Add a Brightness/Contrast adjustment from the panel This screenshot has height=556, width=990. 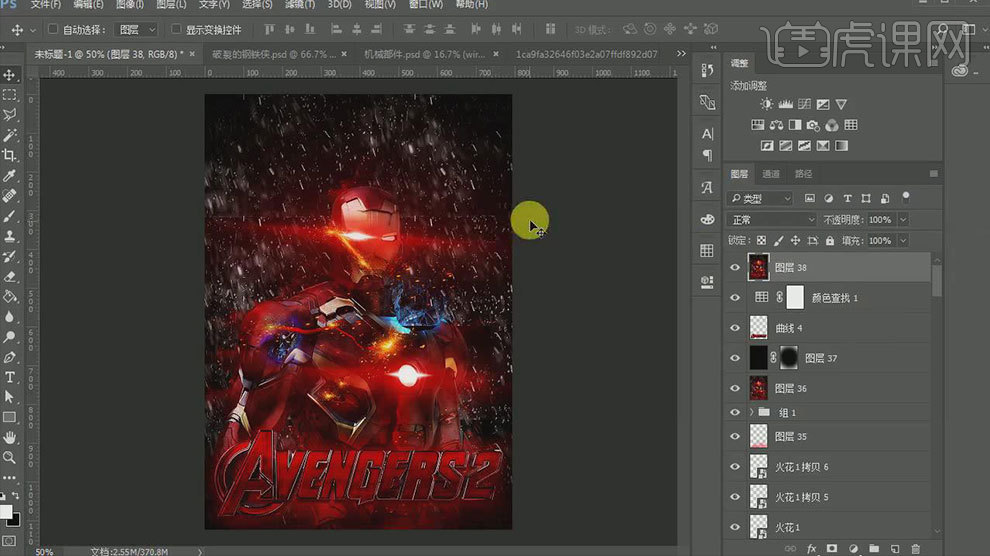[766, 104]
